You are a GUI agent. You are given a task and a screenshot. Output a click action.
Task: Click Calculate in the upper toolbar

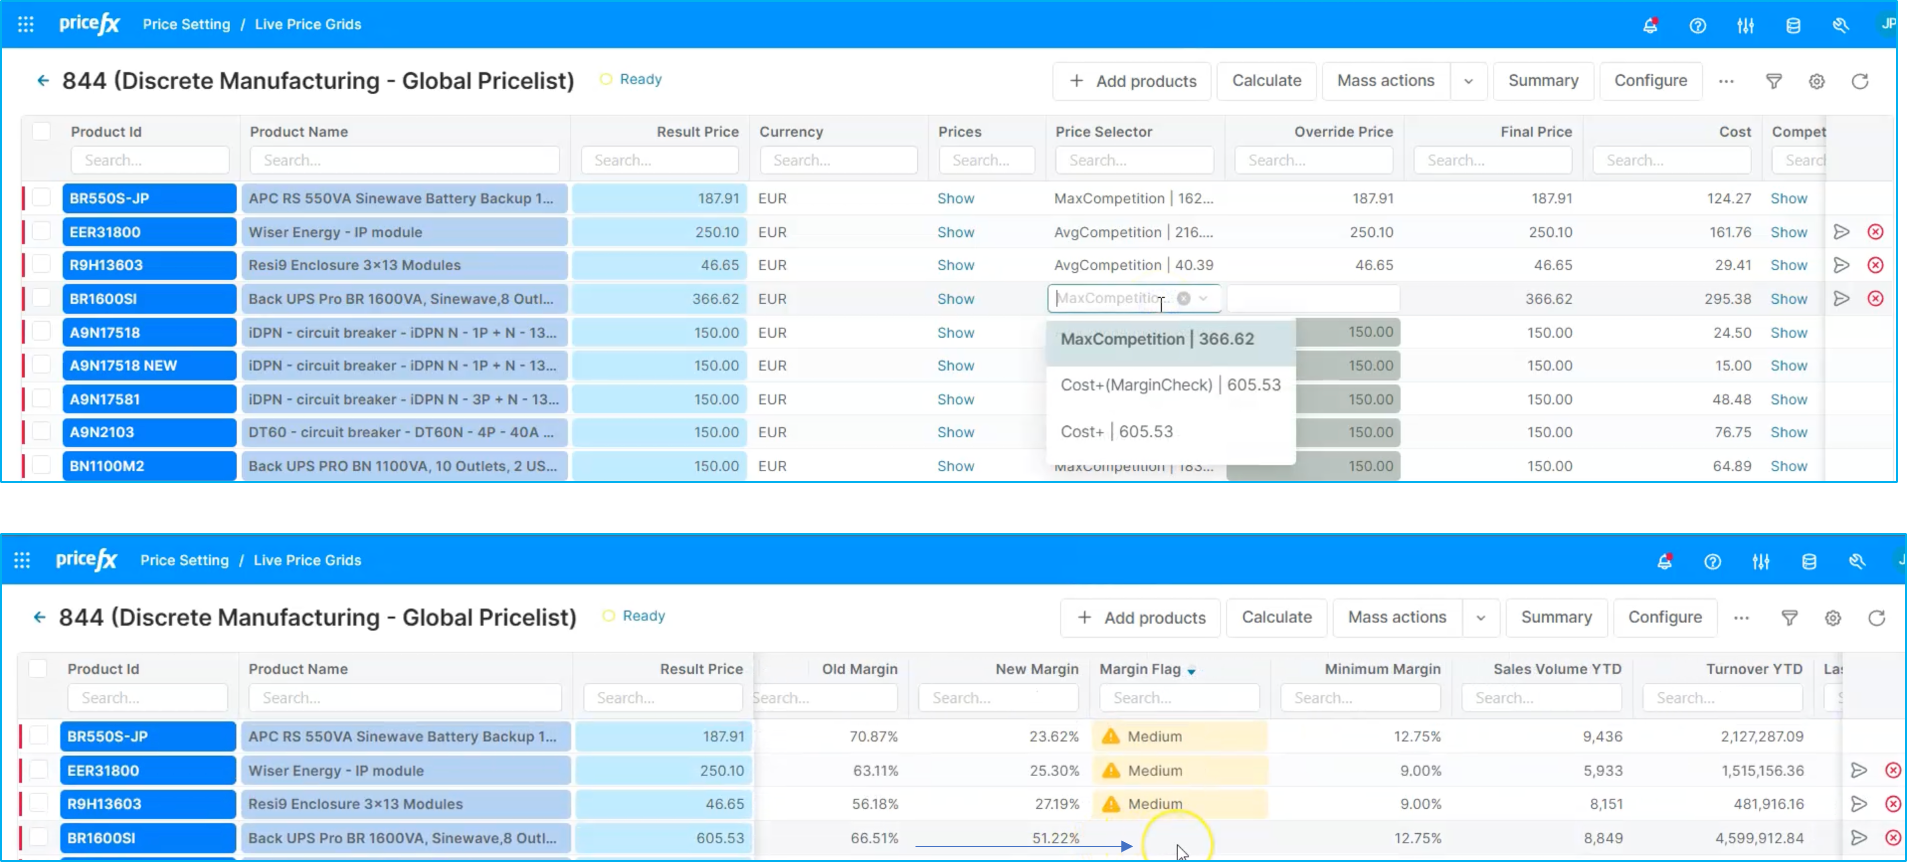[1267, 81]
